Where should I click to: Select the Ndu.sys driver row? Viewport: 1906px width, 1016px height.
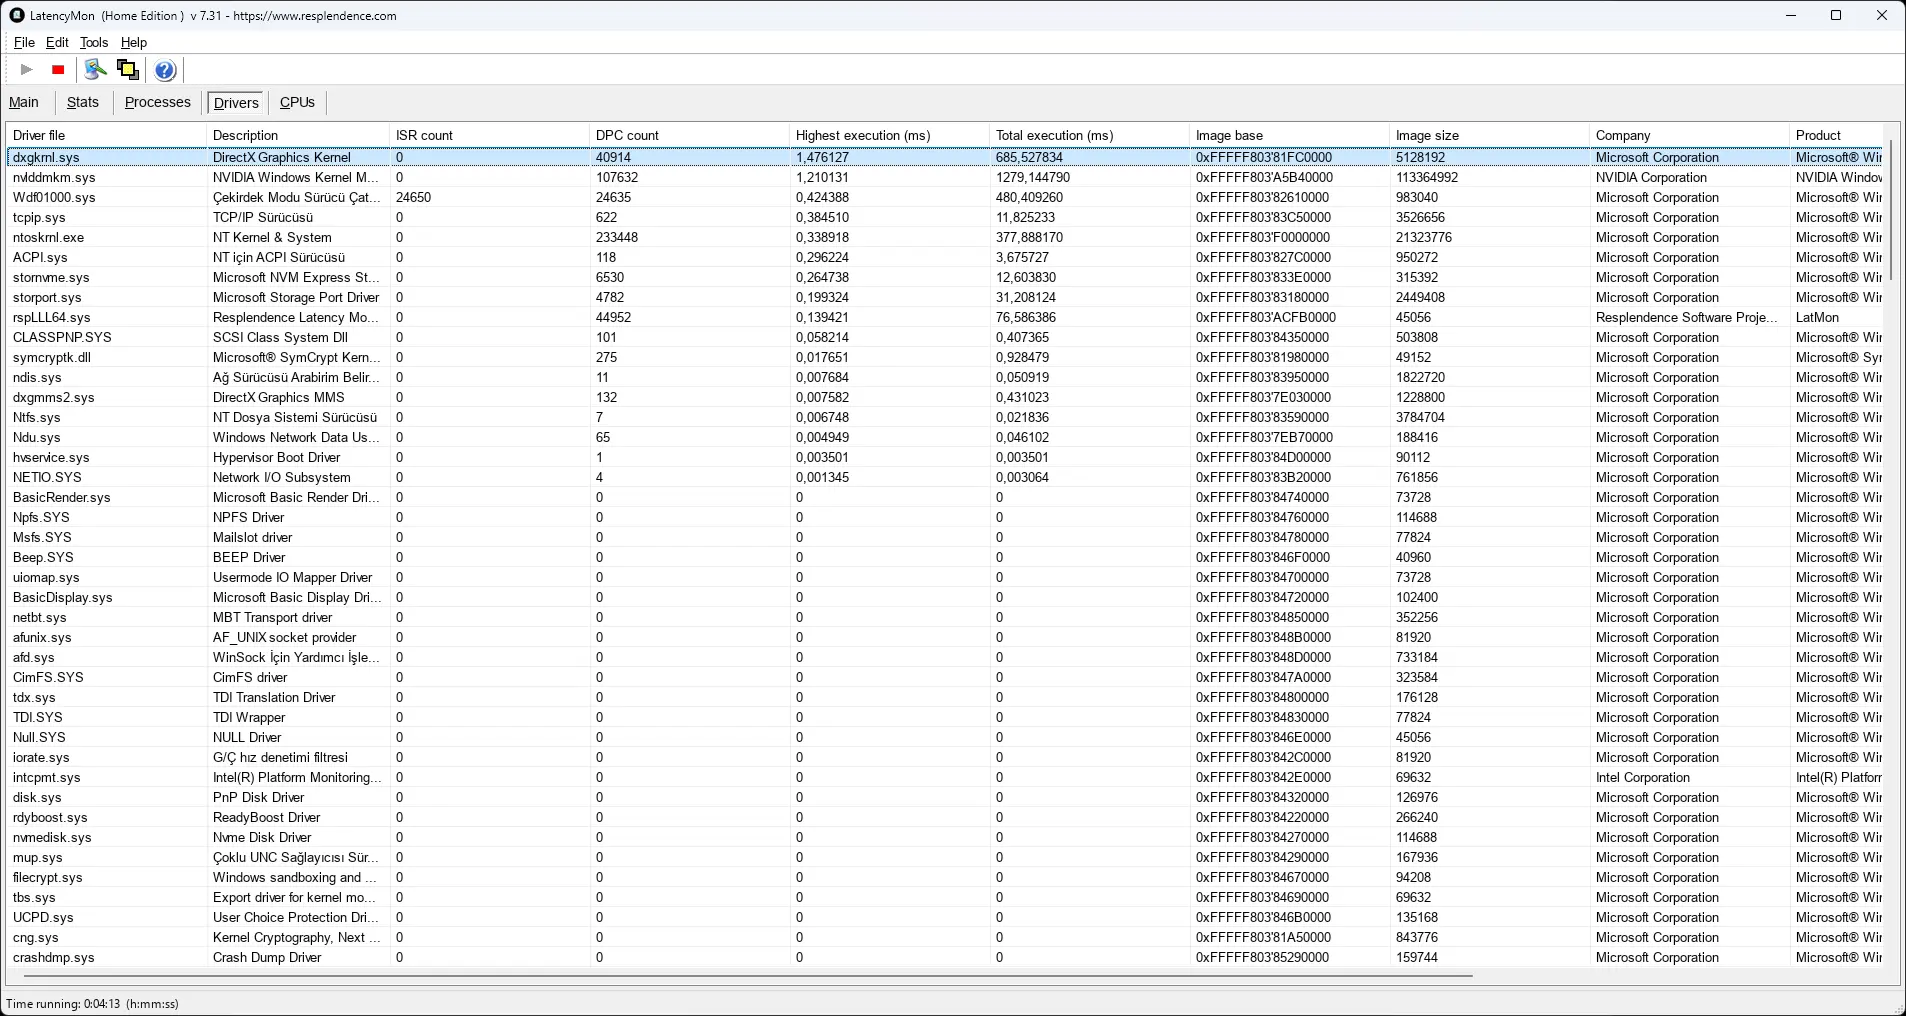tap(944, 437)
